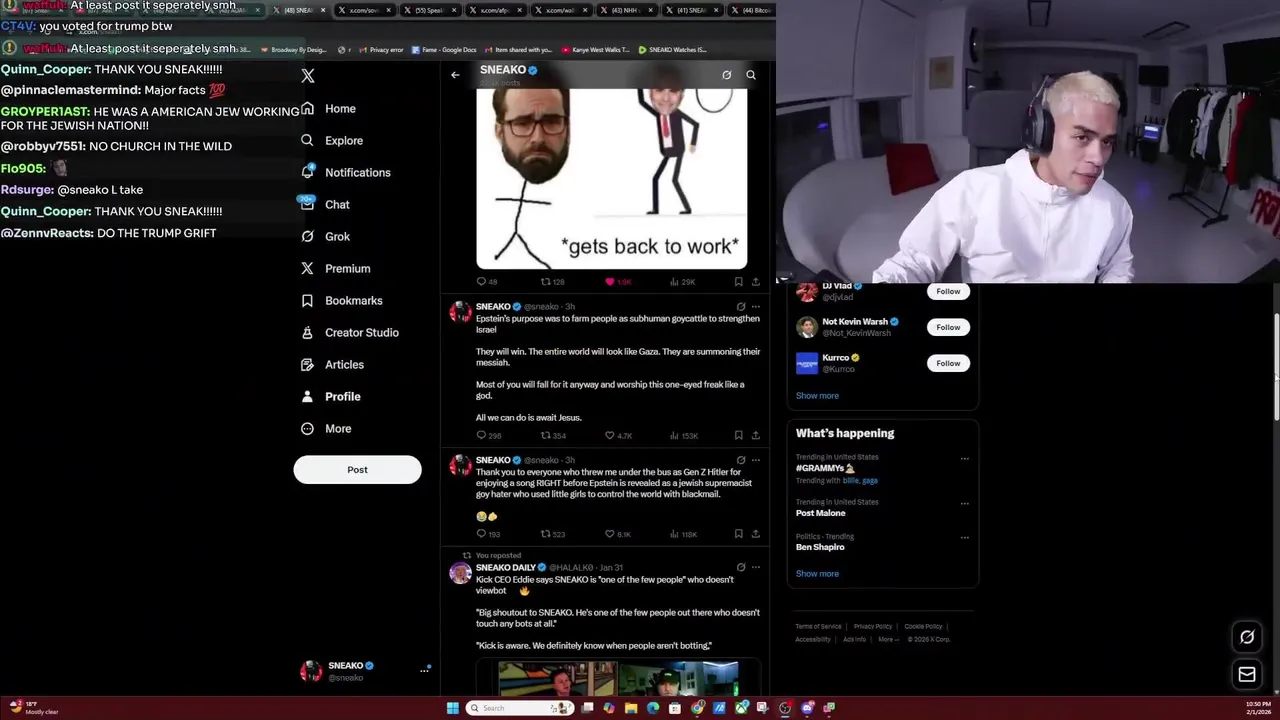Open Home in the X sidebar
The width and height of the screenshot is (1280, 720).
click(329, 108)
